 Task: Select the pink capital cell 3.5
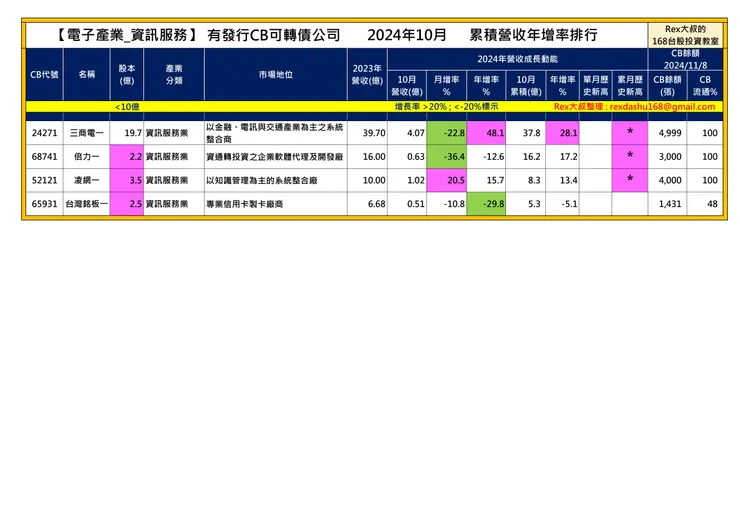(x=126, y=180)
